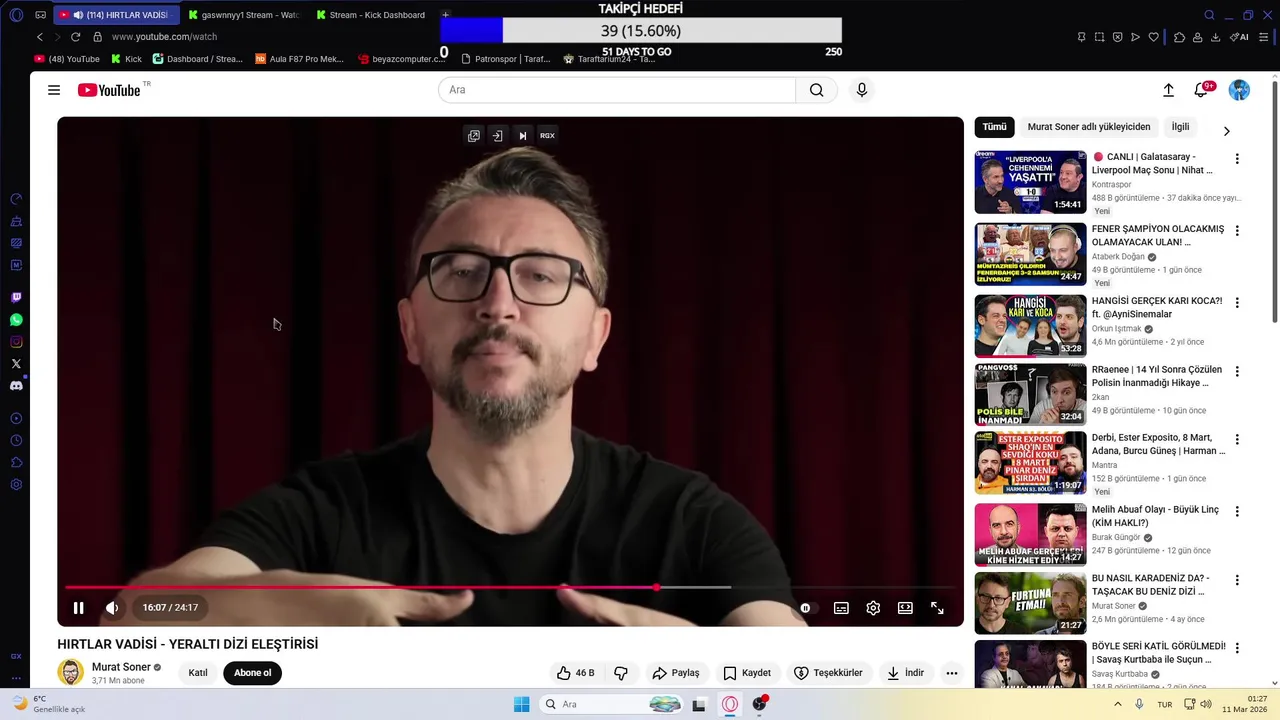The height and width of the screenshot is (720, 1280).
Task: Dislike the video
Action: tap(620, 673)
